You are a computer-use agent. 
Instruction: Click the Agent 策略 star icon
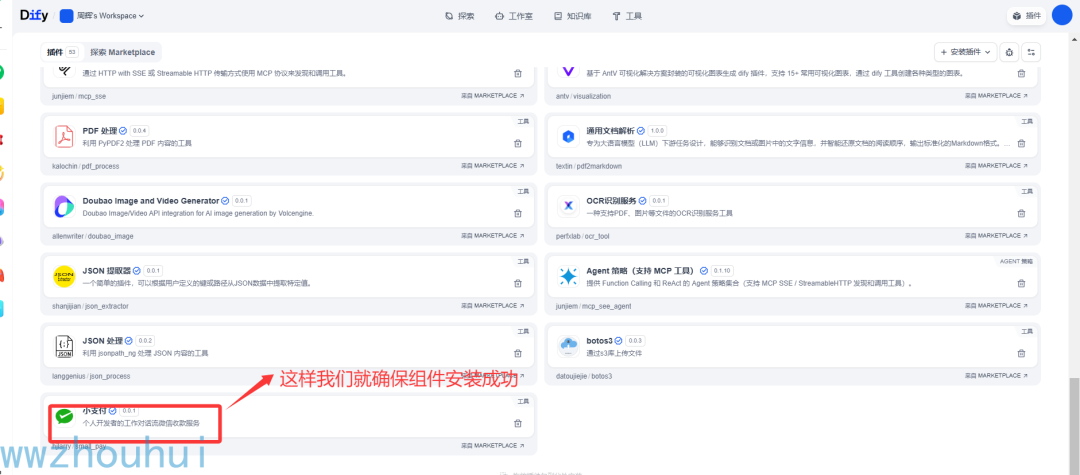tap(568, 277)
